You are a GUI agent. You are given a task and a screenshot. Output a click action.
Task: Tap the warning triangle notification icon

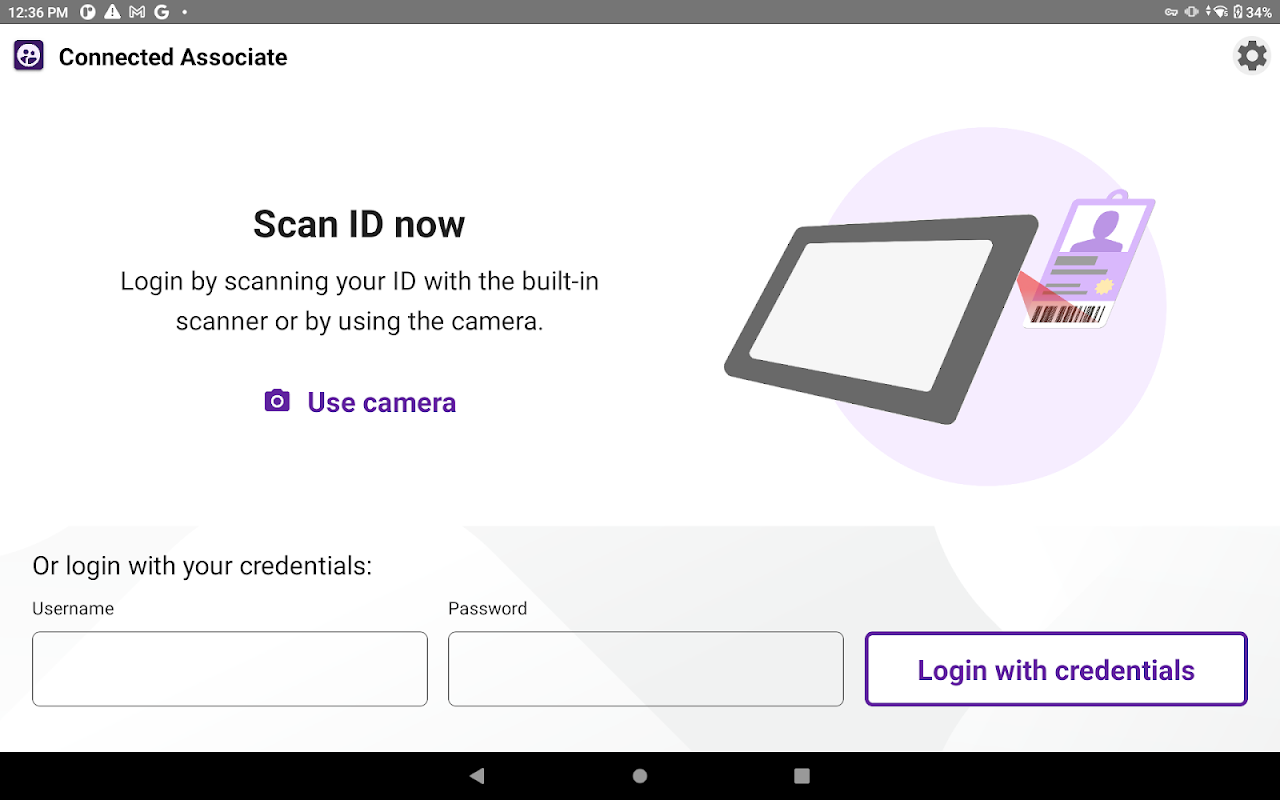pyautogui.click(x=112, y=12)
